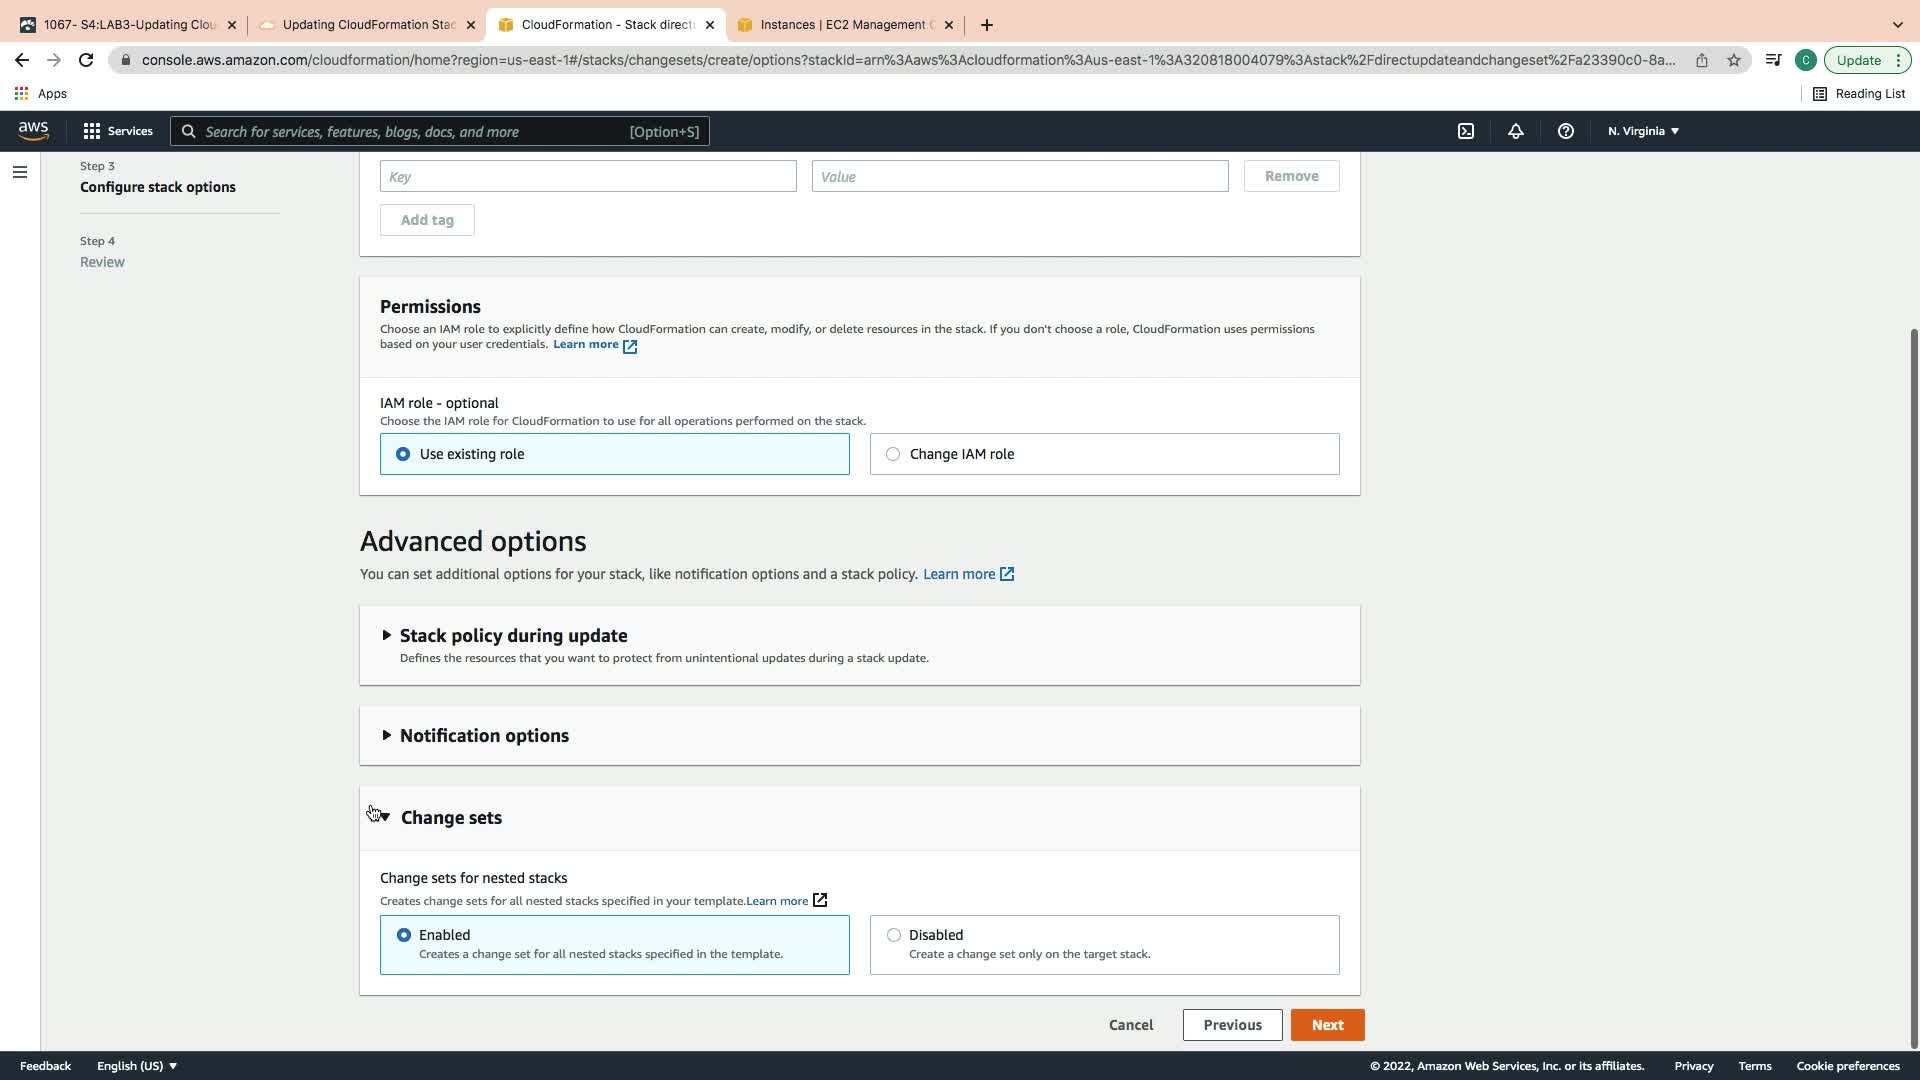Open AWS CloudShell icon in navbar
The width and height of the screenshot is (1920, 1080).
tap(1466, 131)
